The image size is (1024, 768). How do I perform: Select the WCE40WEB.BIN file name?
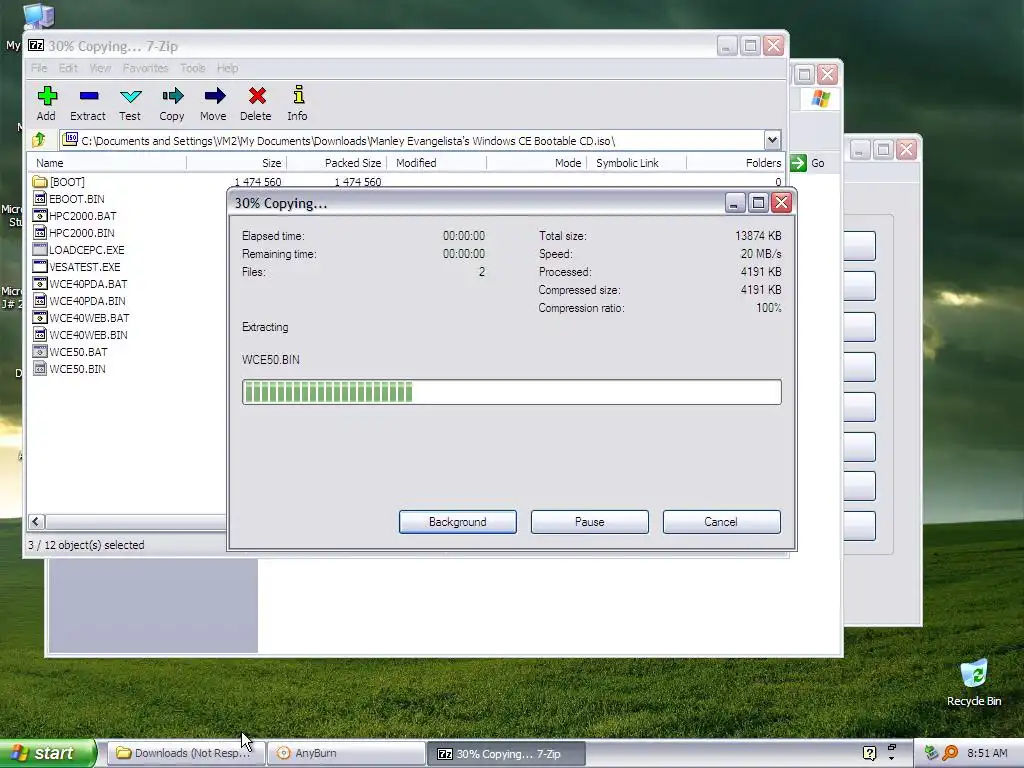(x=88, y=334)
